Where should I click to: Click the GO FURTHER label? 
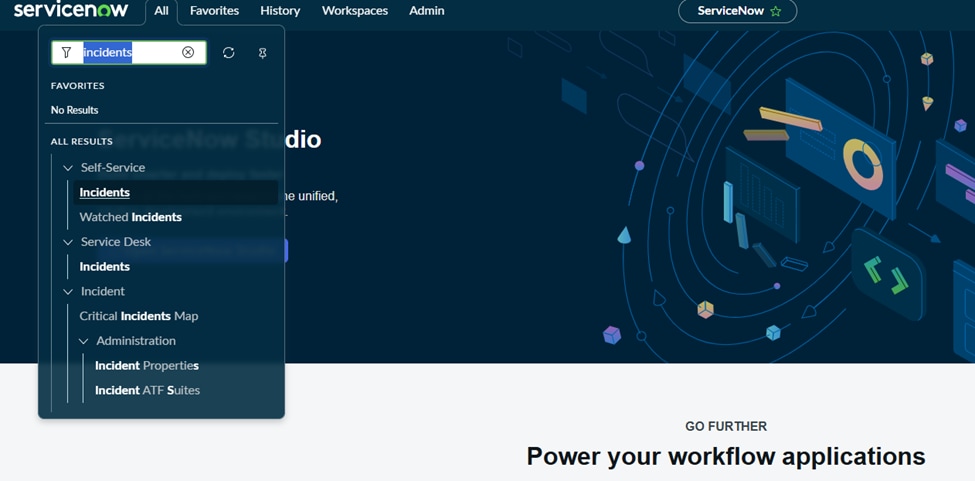pyautogui.click(x=726, y=426)
